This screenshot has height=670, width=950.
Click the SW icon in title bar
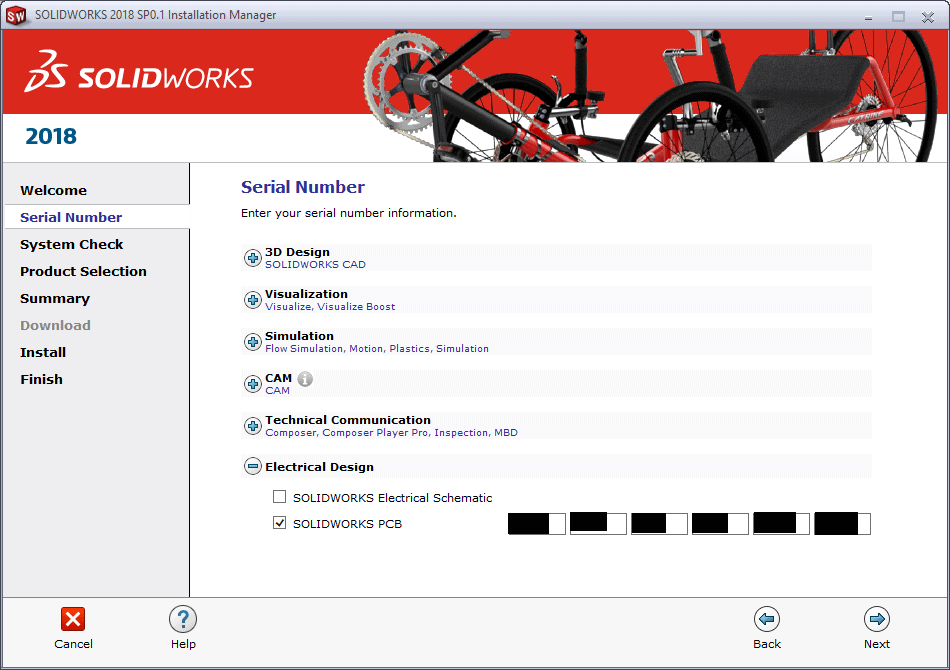(x=16, y=15)
